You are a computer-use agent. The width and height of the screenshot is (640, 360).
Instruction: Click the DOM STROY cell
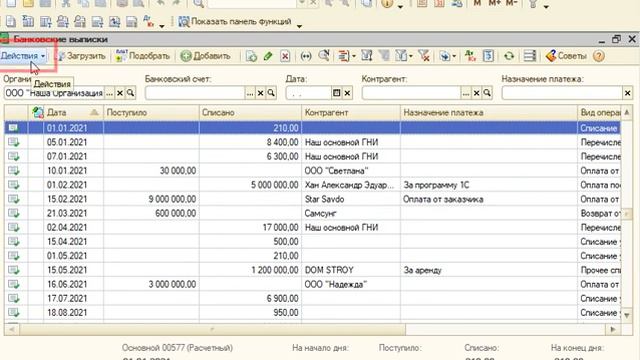point(351,270)
